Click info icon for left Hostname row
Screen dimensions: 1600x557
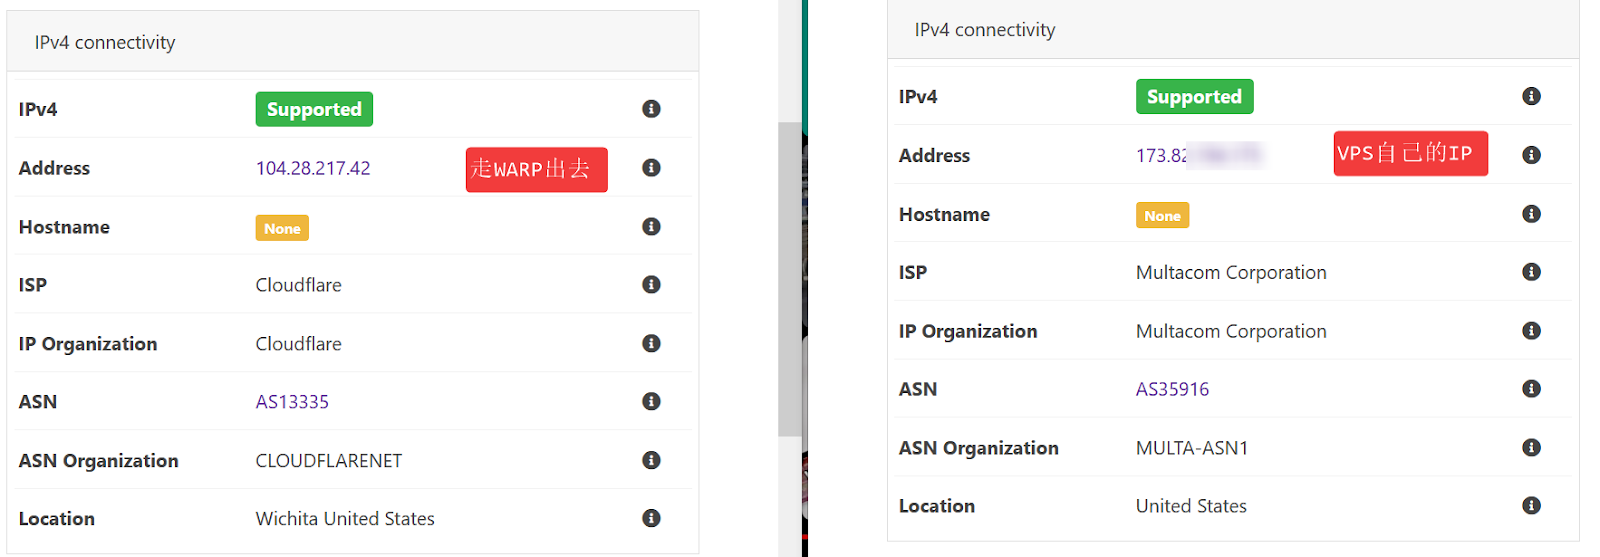tap(651, 227)
